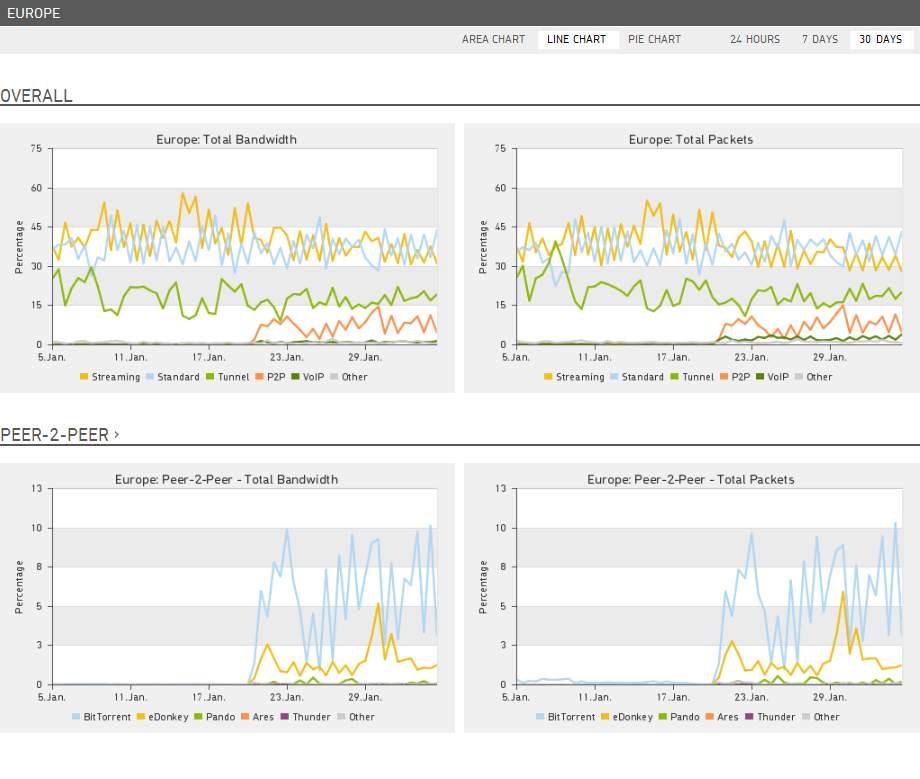920x779 pixels.
Task: Hide P2P series in overall Packets legend
Action: pos(735,377)
